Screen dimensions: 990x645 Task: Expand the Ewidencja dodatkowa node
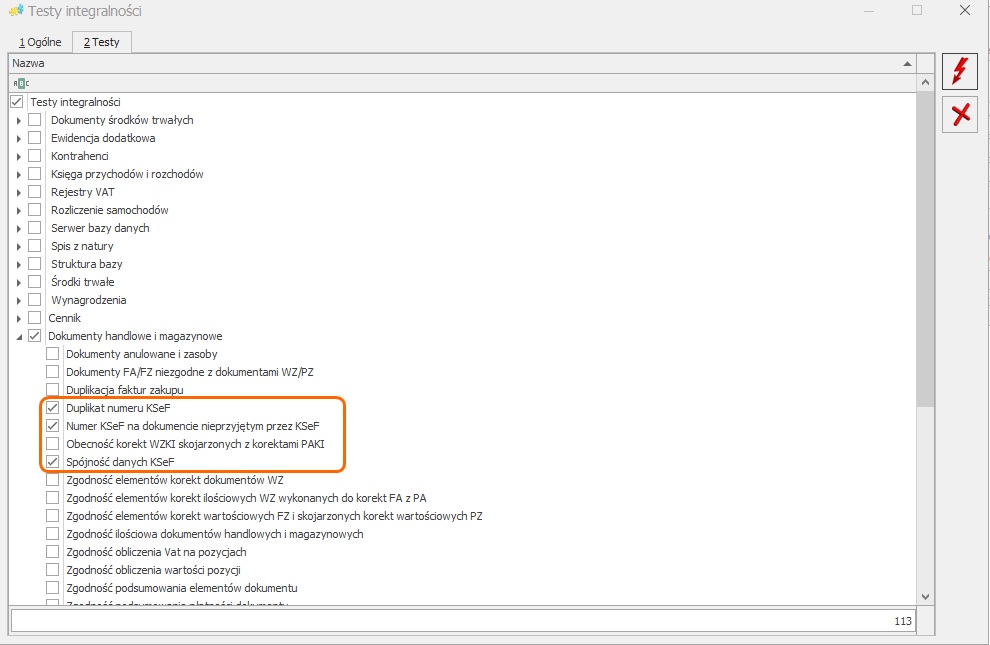pyautogui.click(x=19, y=138)
